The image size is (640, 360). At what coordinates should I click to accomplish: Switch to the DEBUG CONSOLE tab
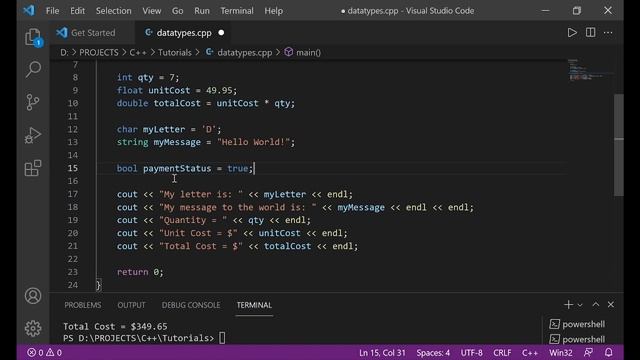tap(191, 305)
